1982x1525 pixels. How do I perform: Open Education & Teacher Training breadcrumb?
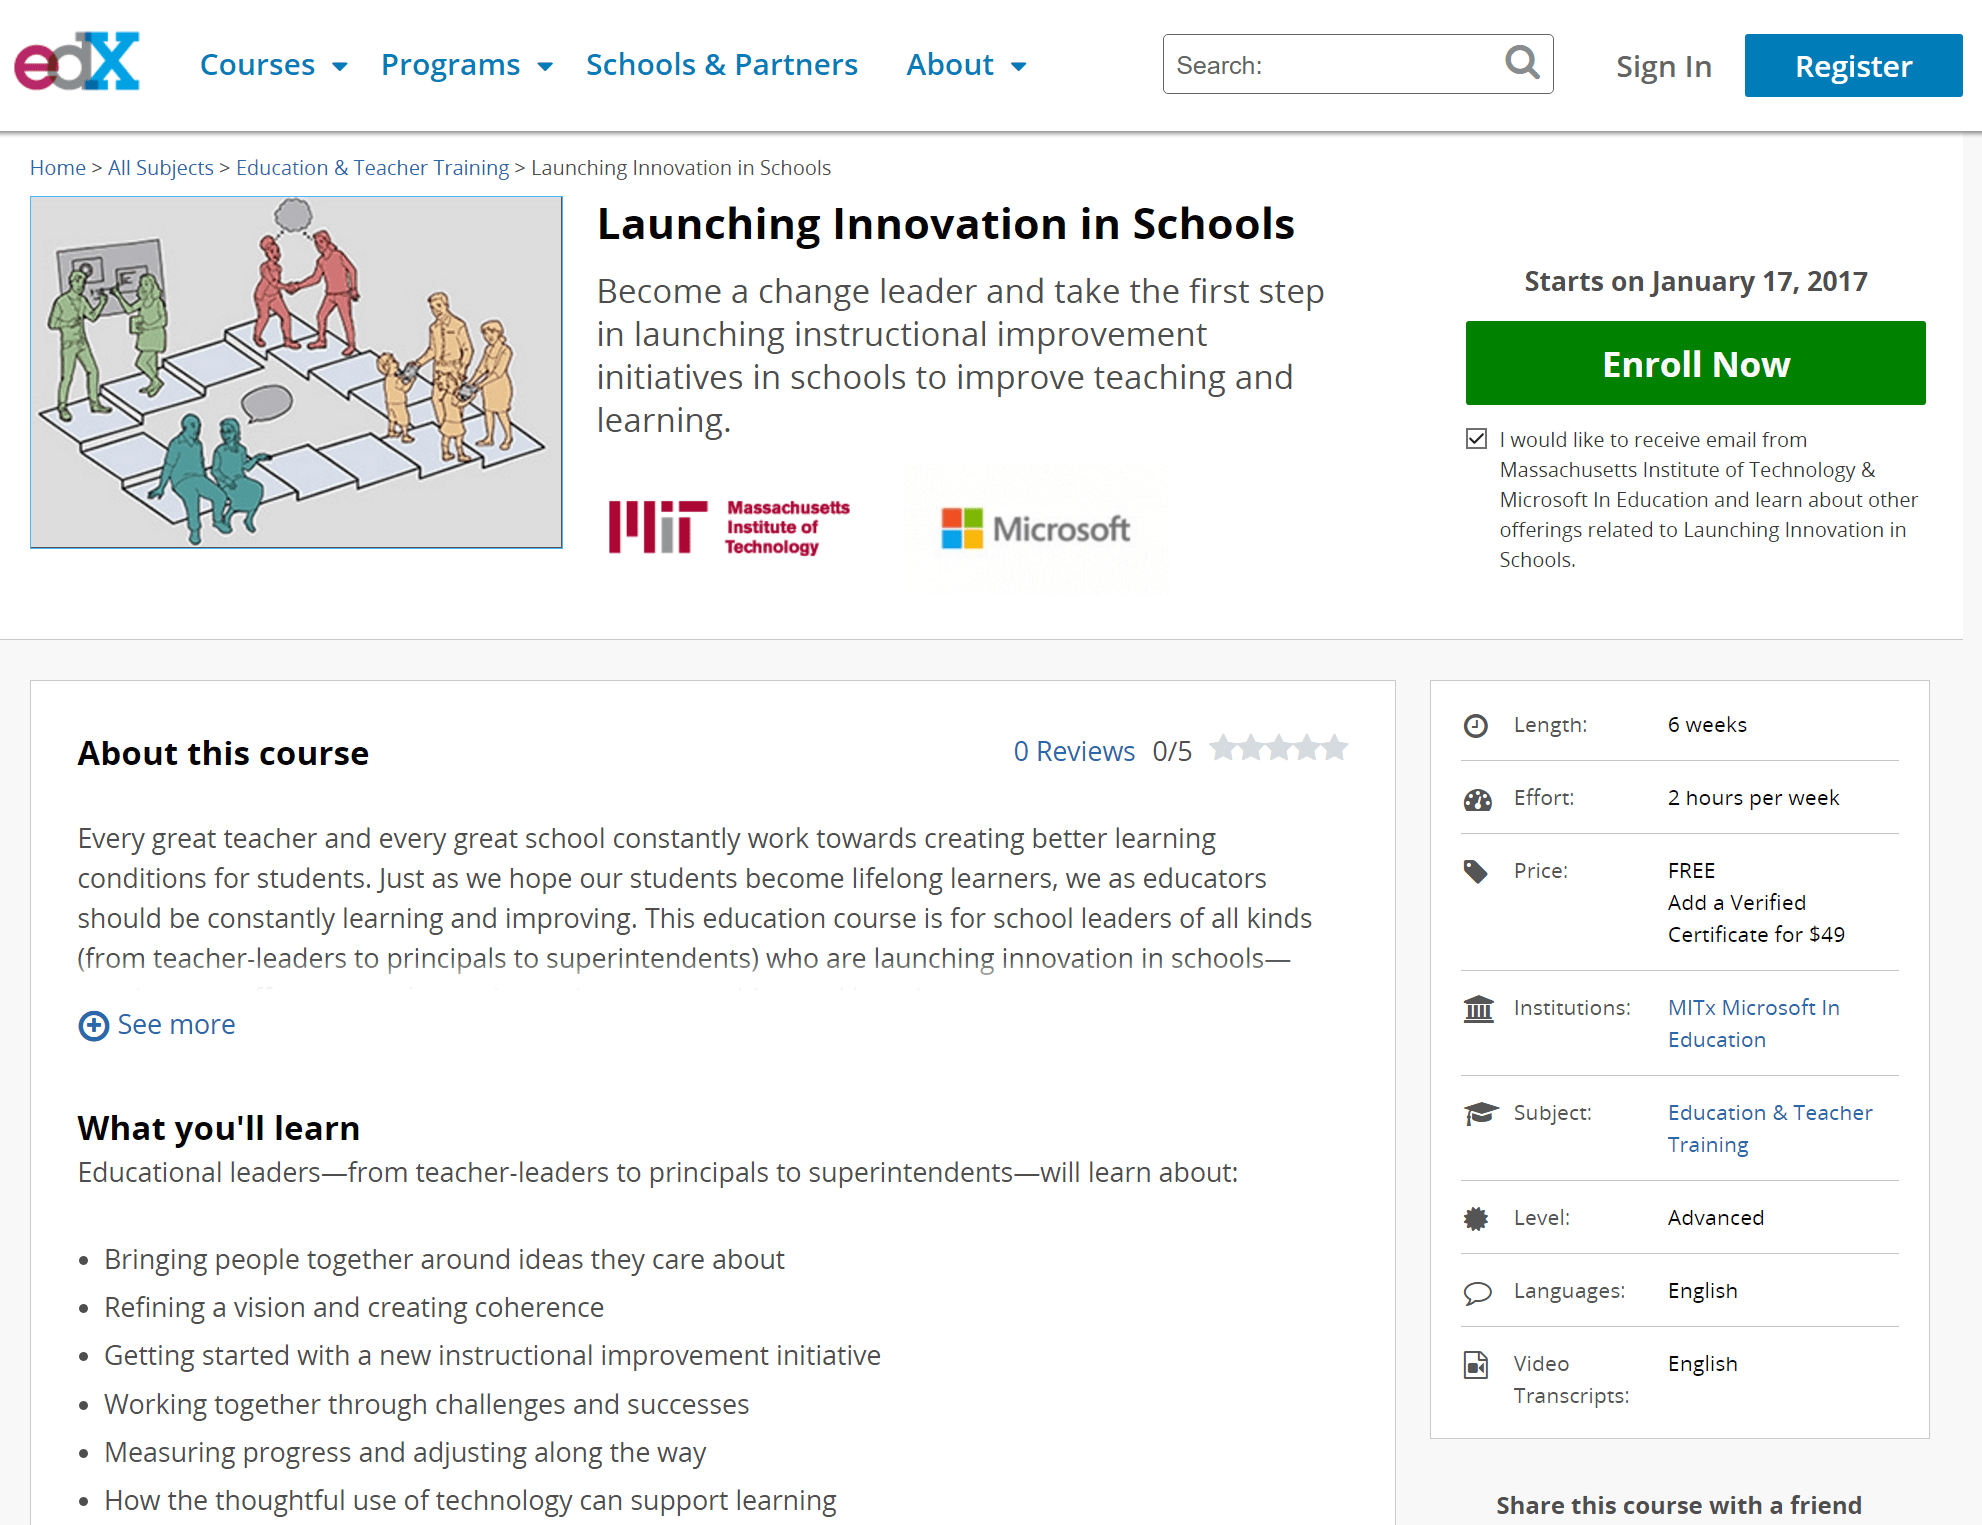[x=372, y=168]
